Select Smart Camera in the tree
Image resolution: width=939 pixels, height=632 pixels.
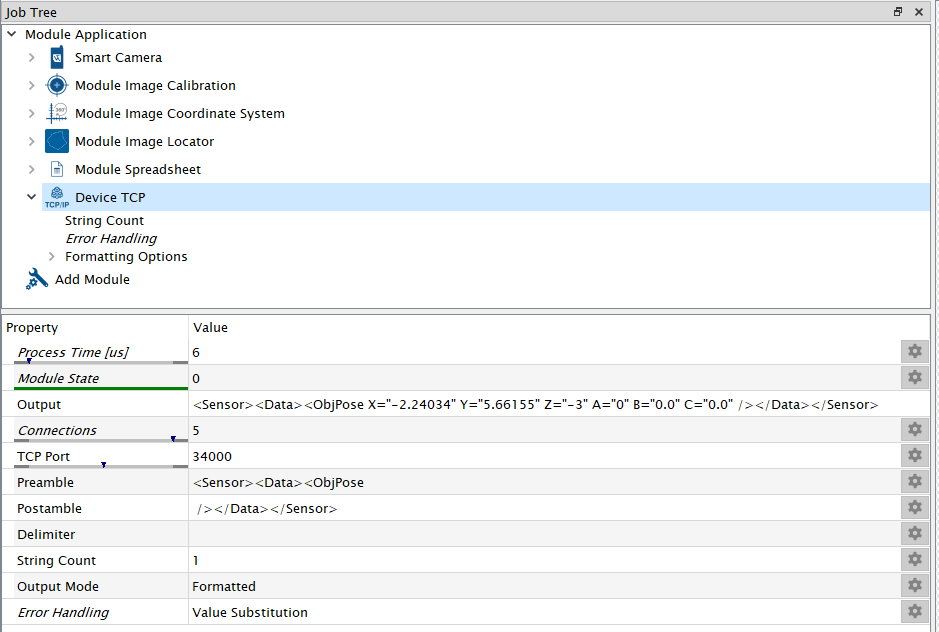(x=118, y=58)
